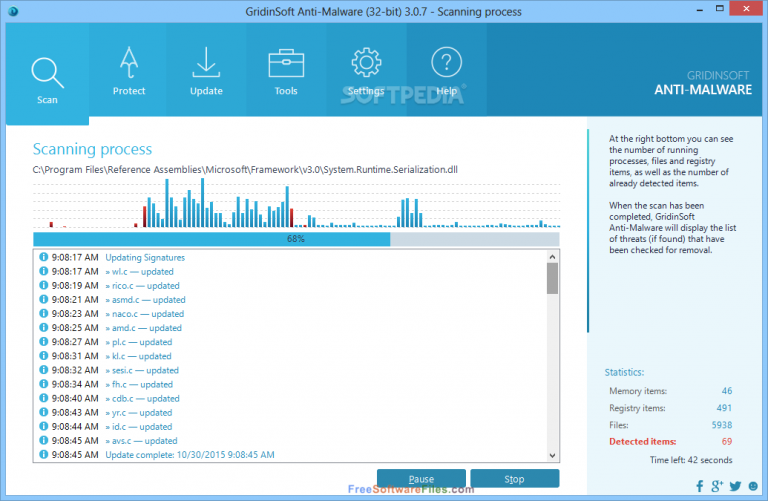Click info icon beside pl.c updated entry

(44, 341)
